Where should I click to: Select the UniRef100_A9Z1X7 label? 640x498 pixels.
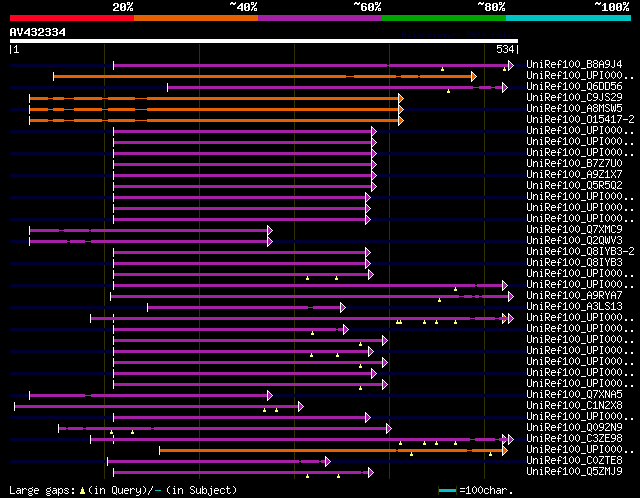(574, 175)
